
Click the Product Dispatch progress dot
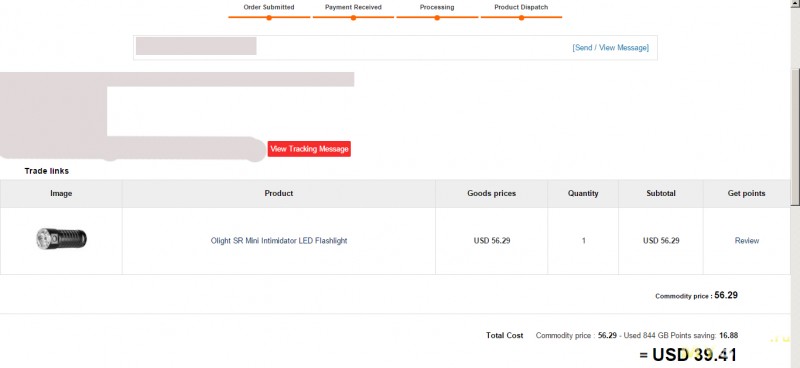[x=521, y=18]
